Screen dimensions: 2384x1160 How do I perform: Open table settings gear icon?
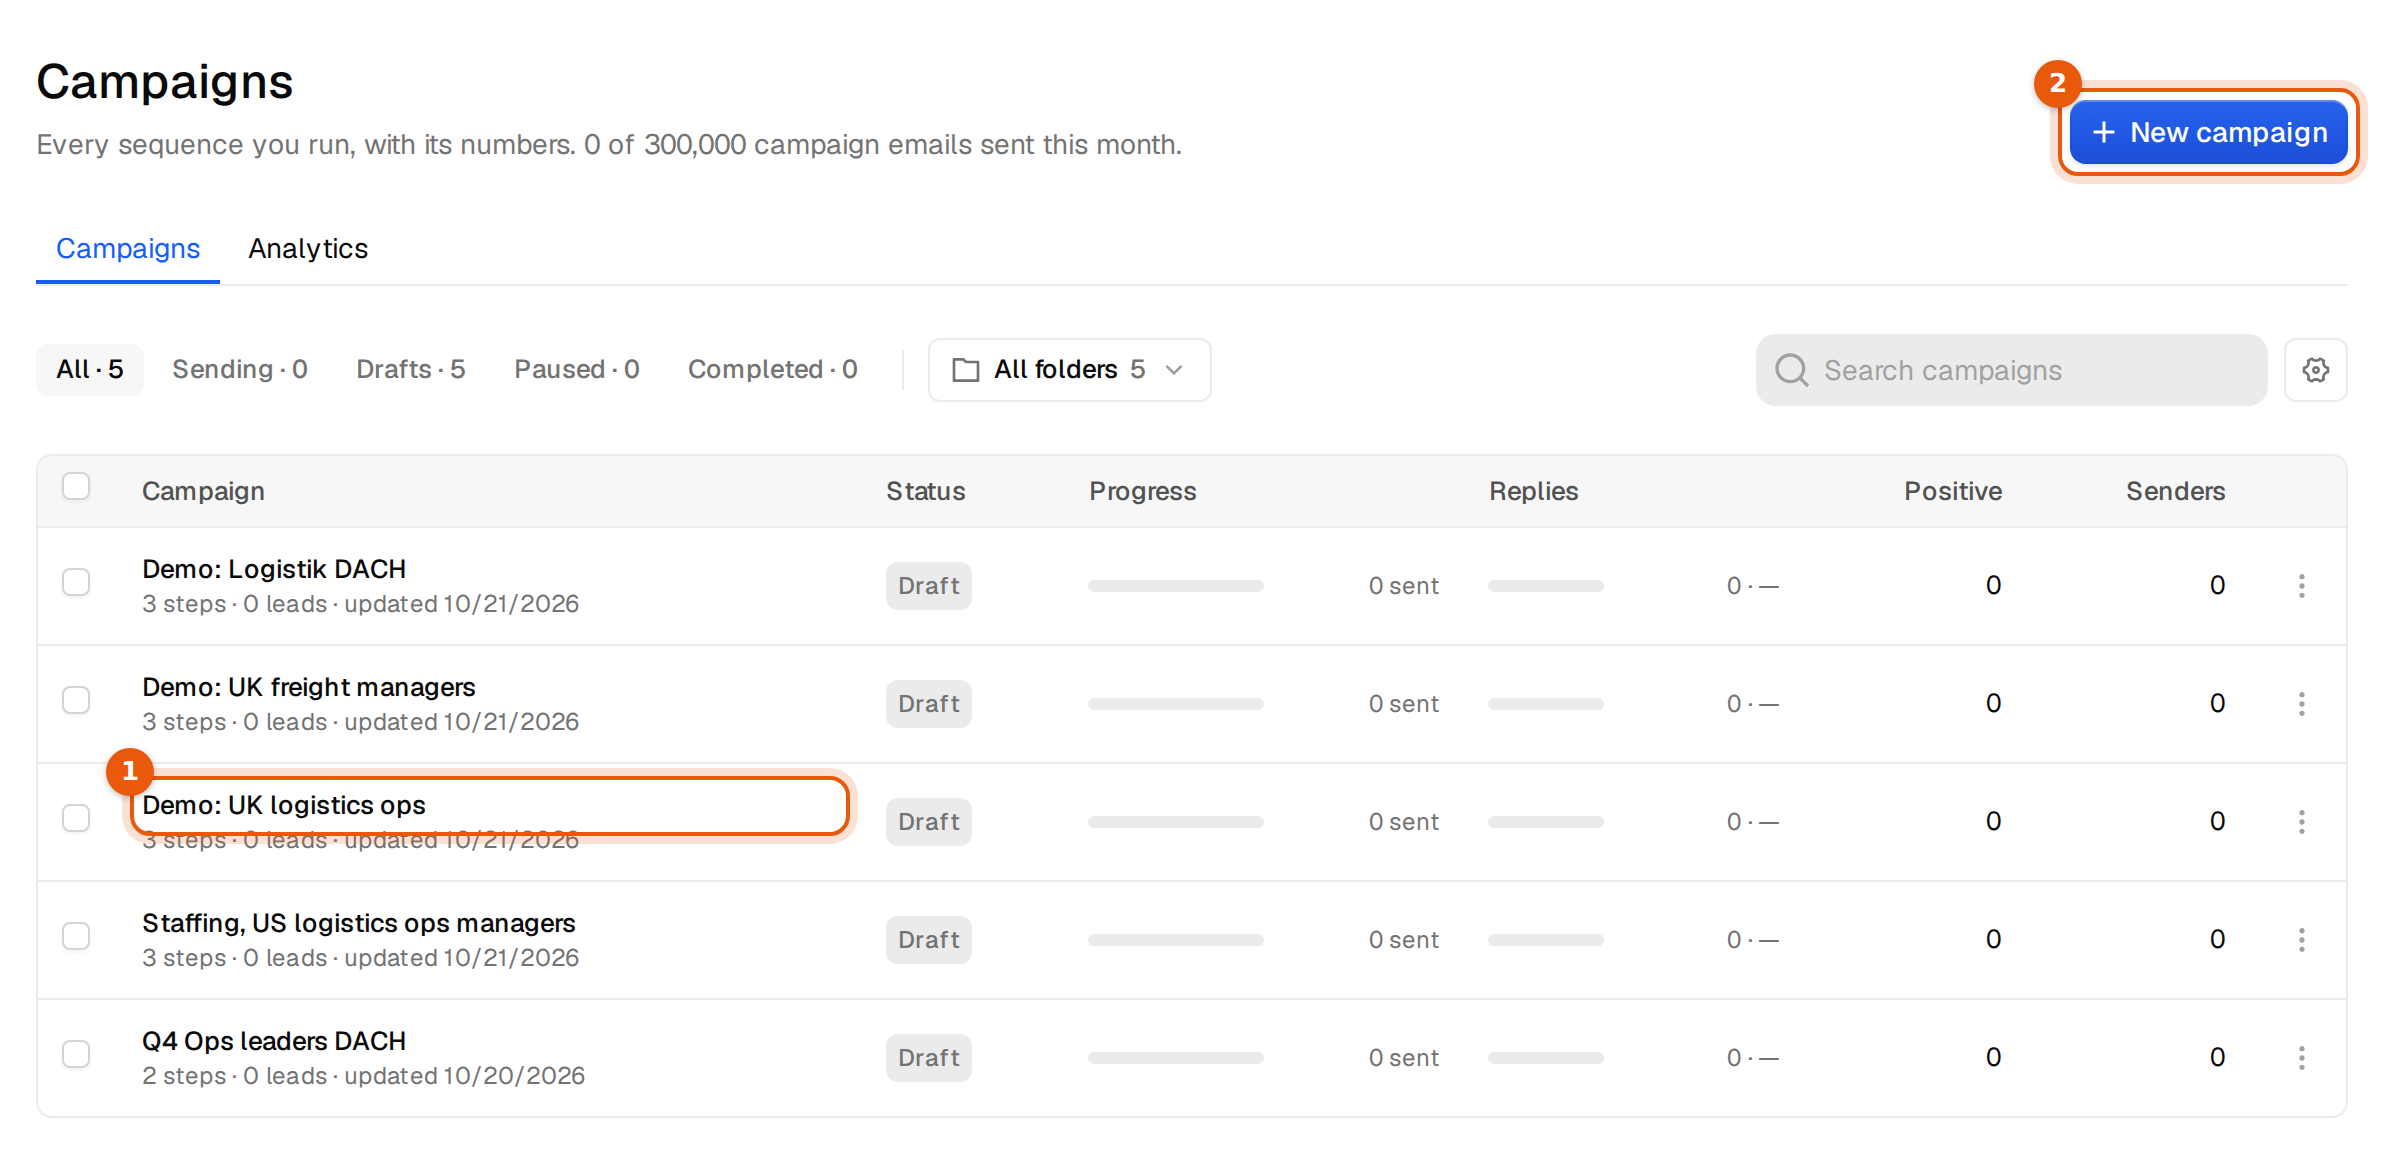tap(2315, 370)
